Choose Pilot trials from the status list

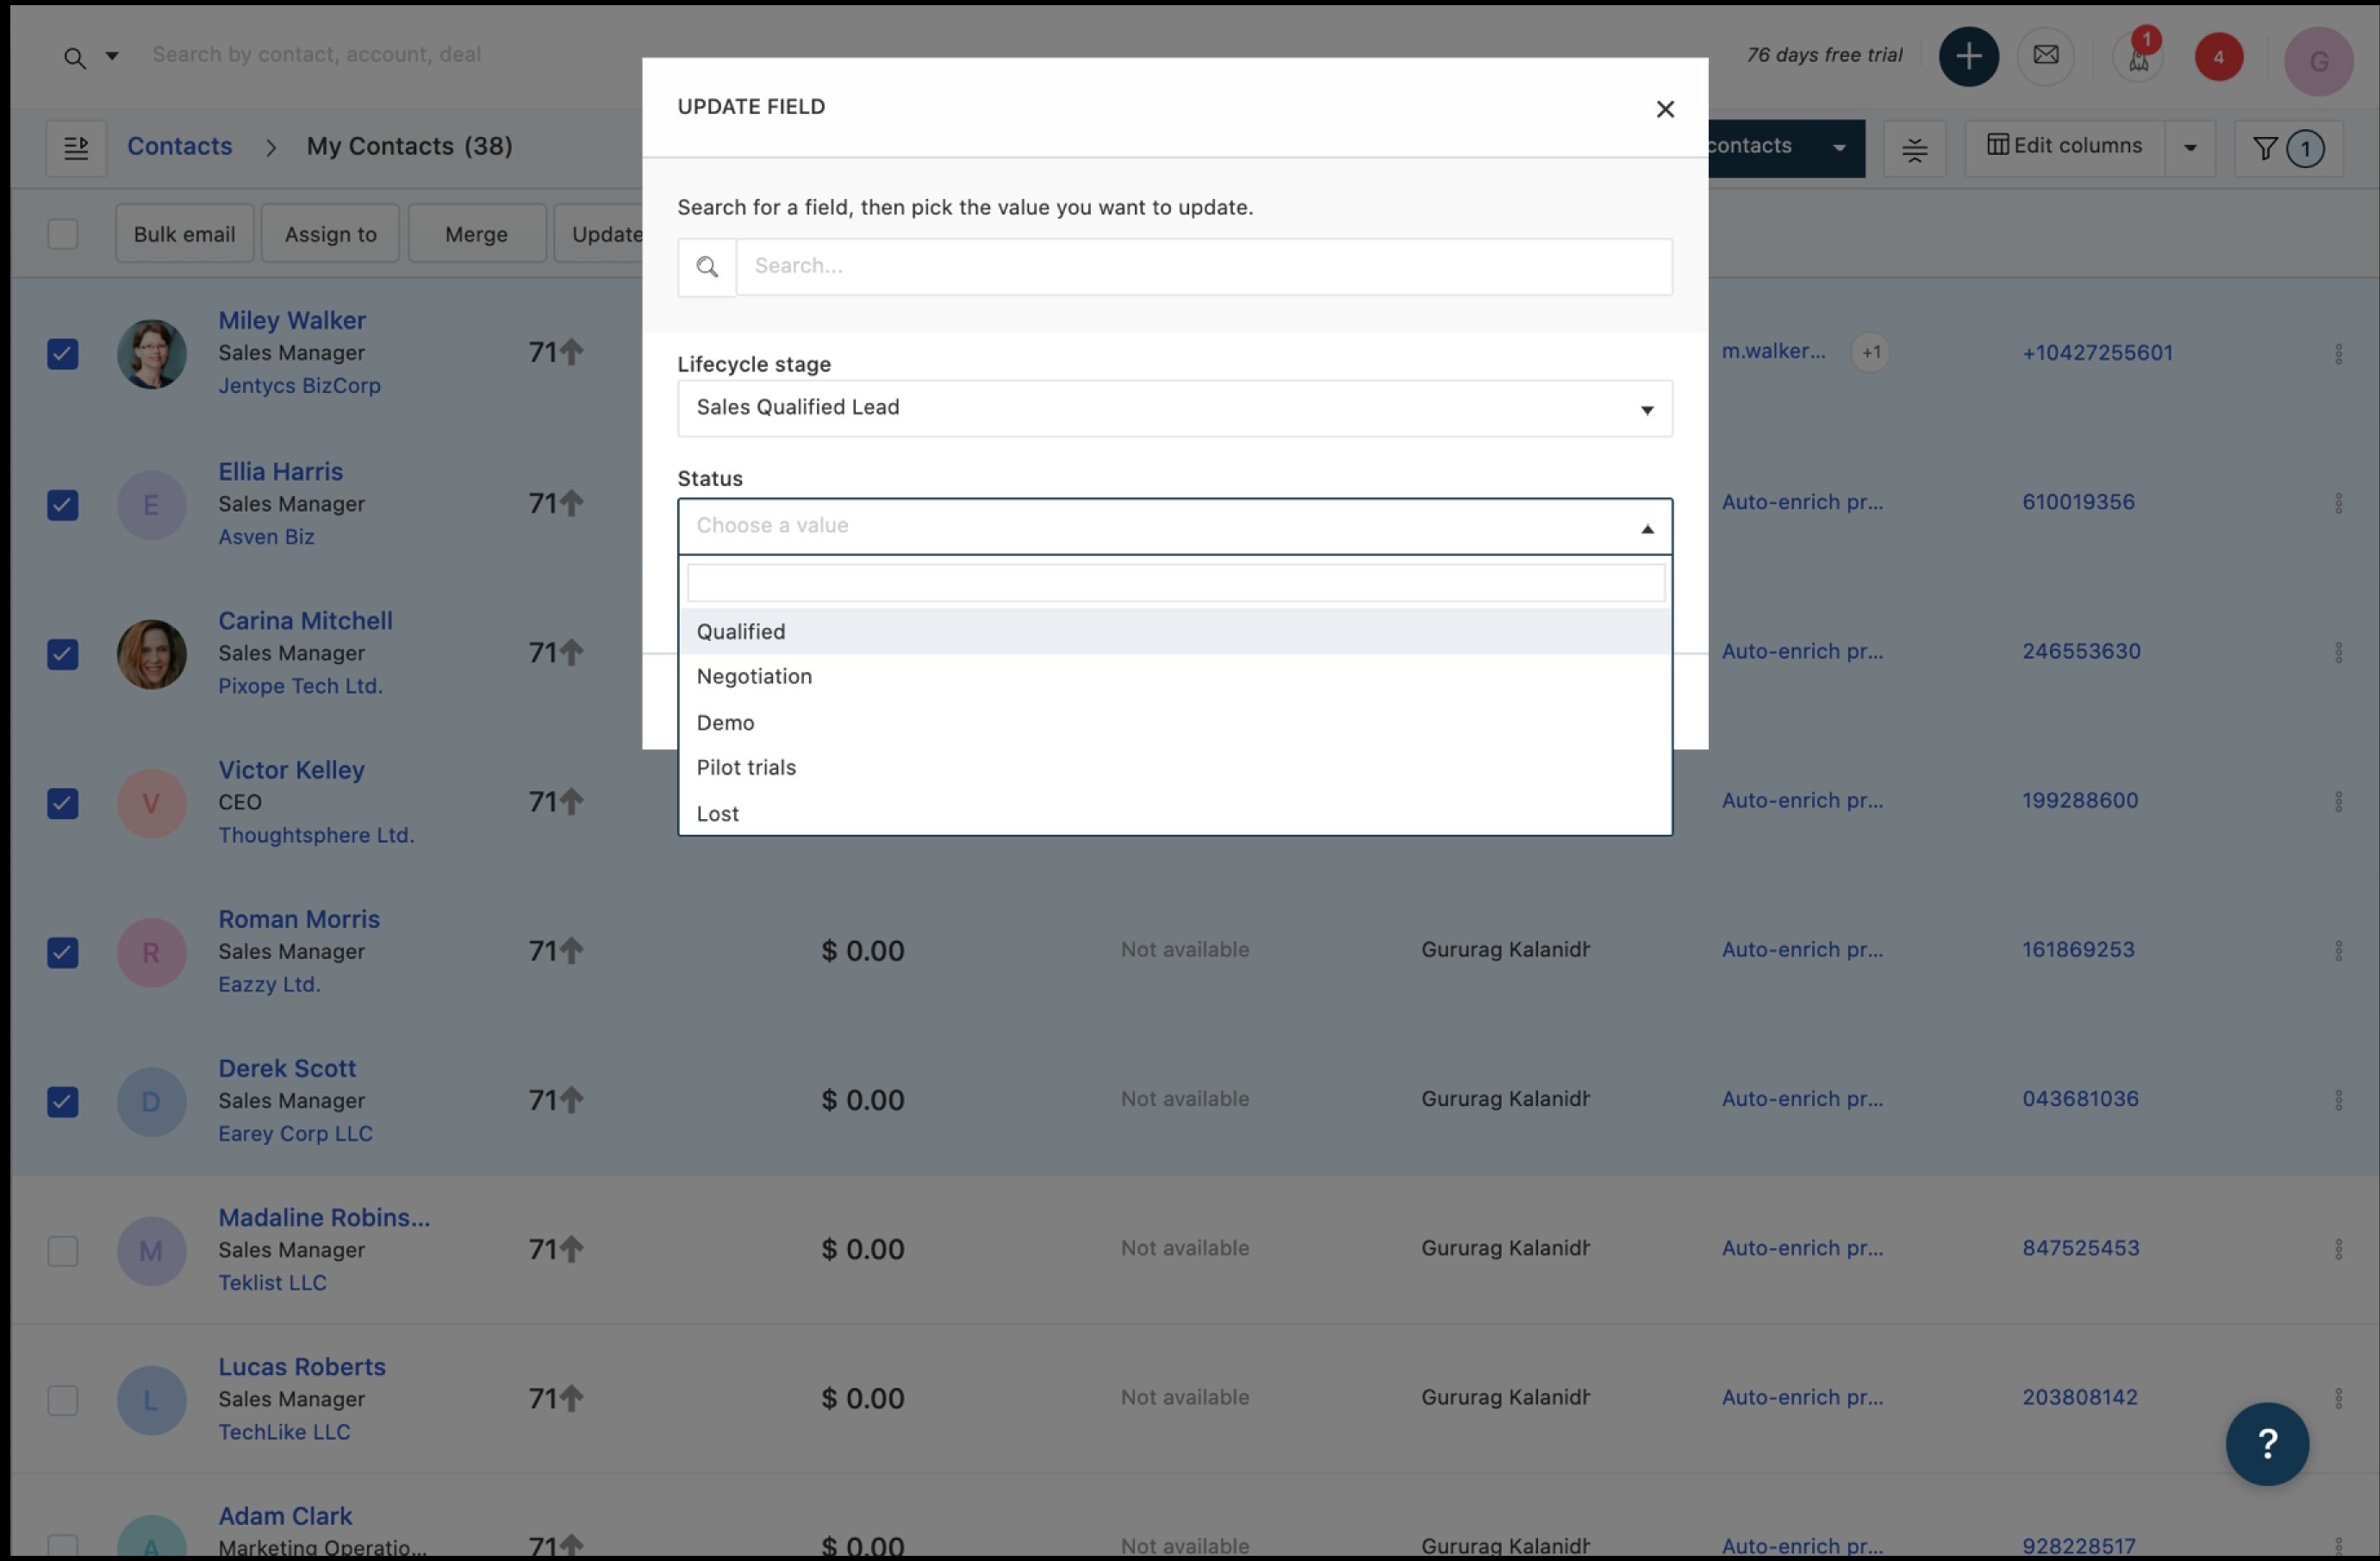tap(746, 768)
